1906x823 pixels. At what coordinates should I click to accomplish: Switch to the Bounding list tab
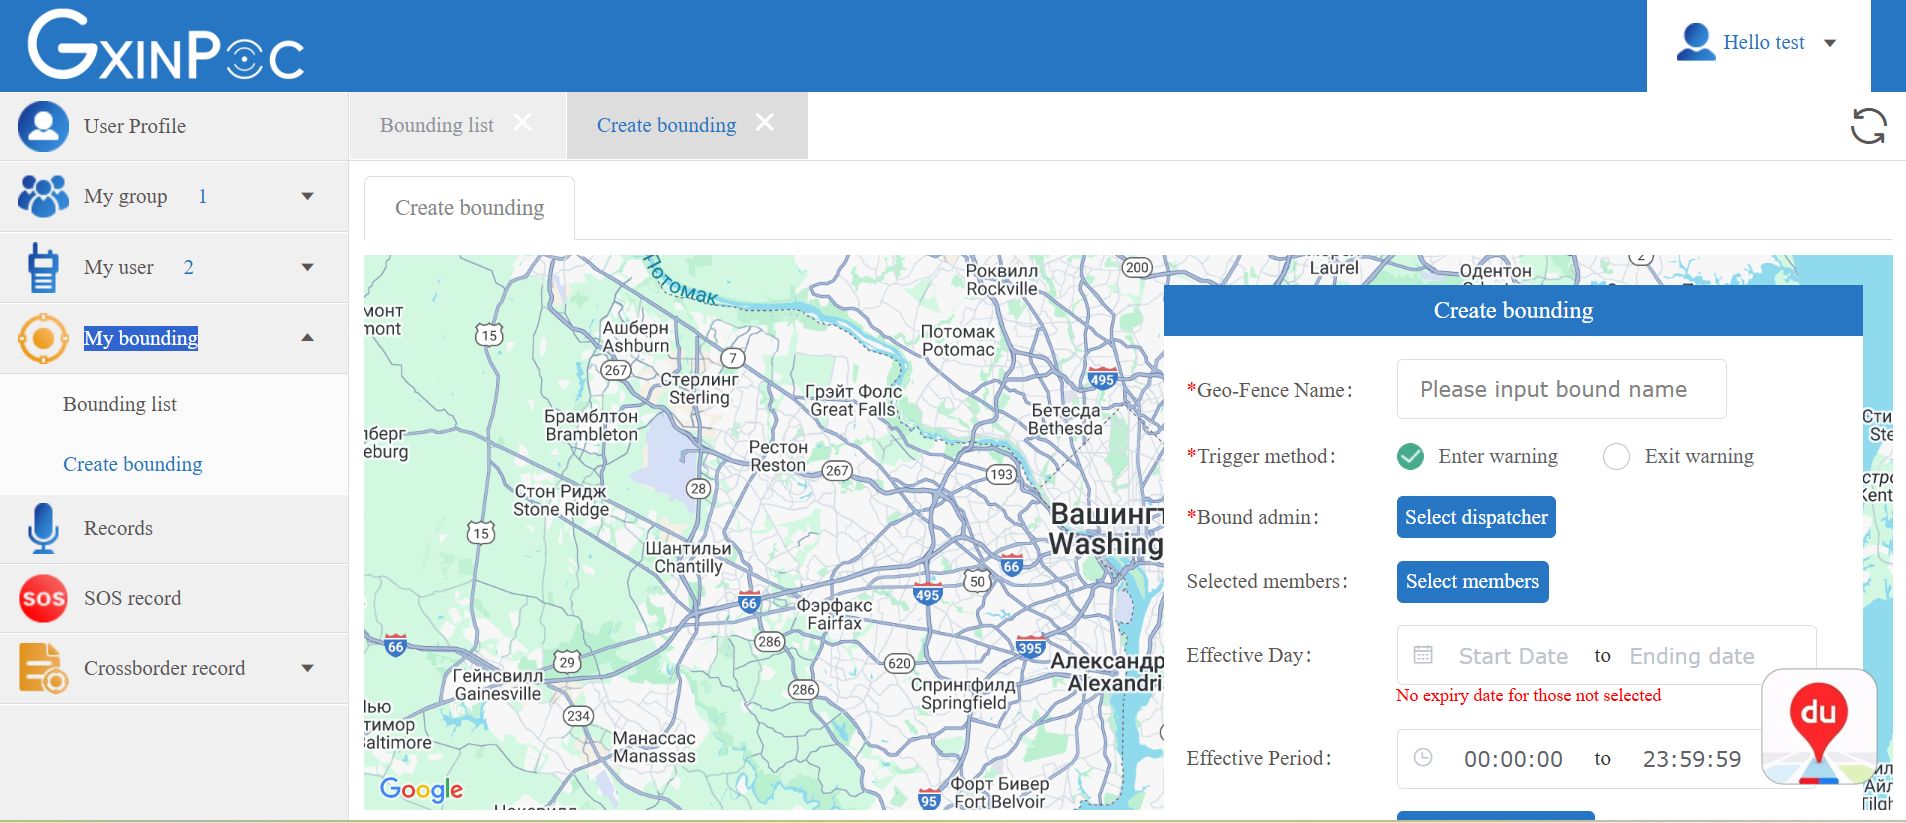tap(437, 125)
